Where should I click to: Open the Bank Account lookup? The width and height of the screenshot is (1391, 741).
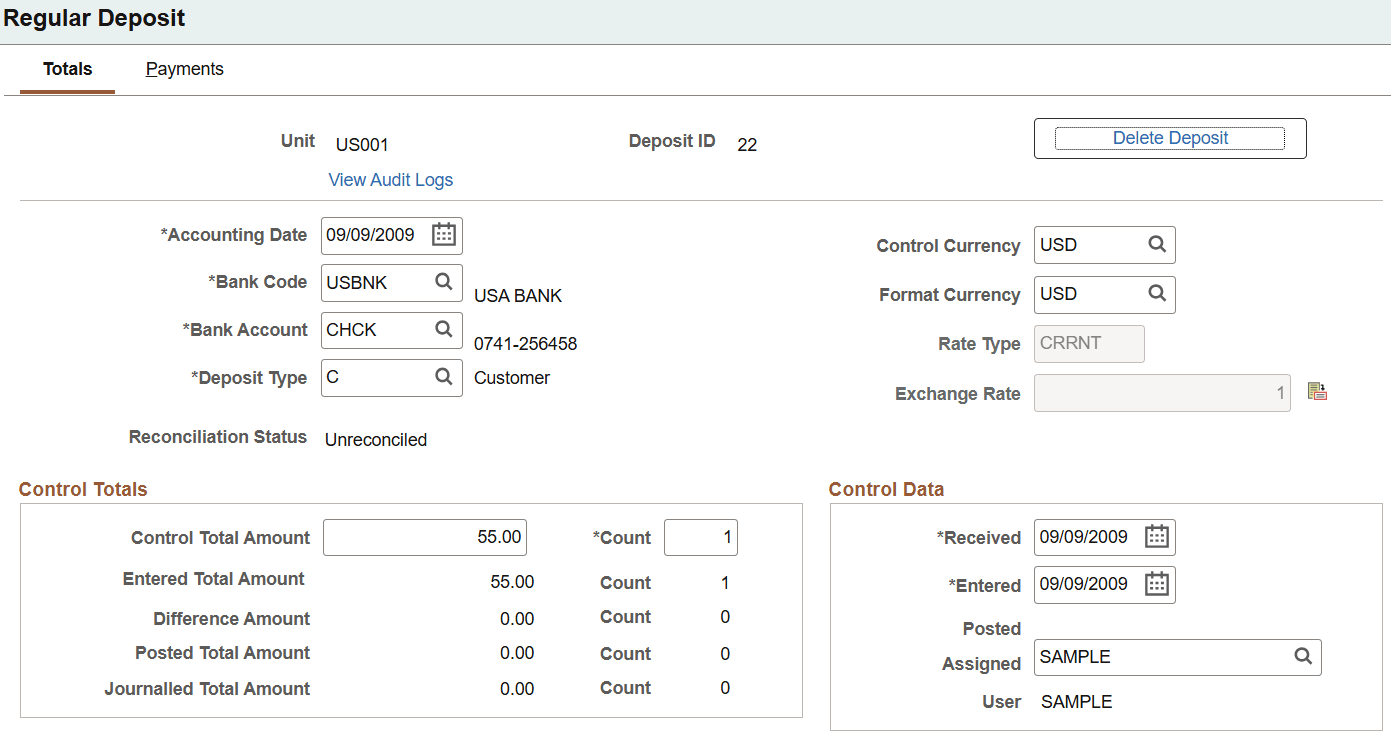444,330
